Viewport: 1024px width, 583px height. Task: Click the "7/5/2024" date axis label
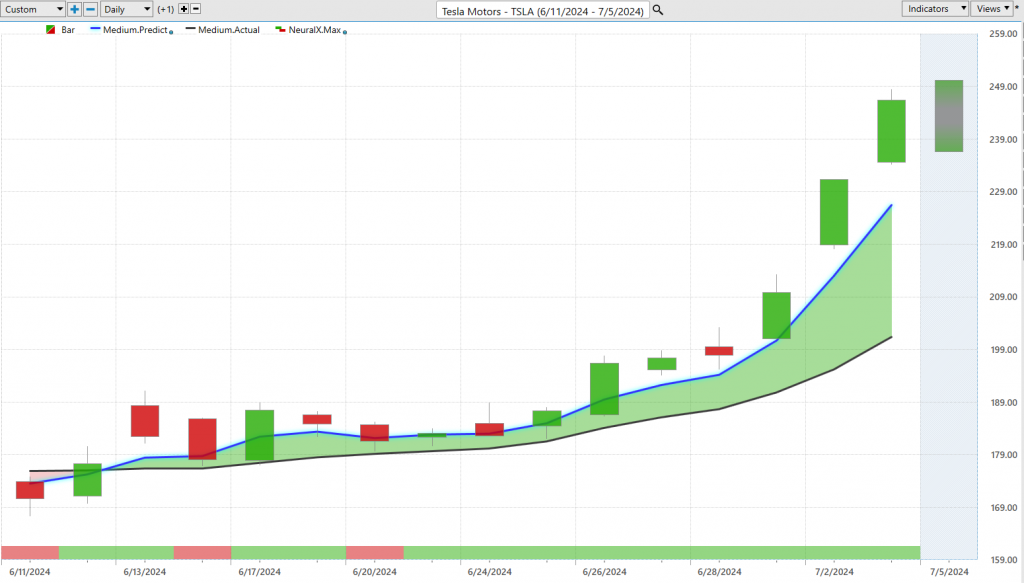[x=949, y=572]
